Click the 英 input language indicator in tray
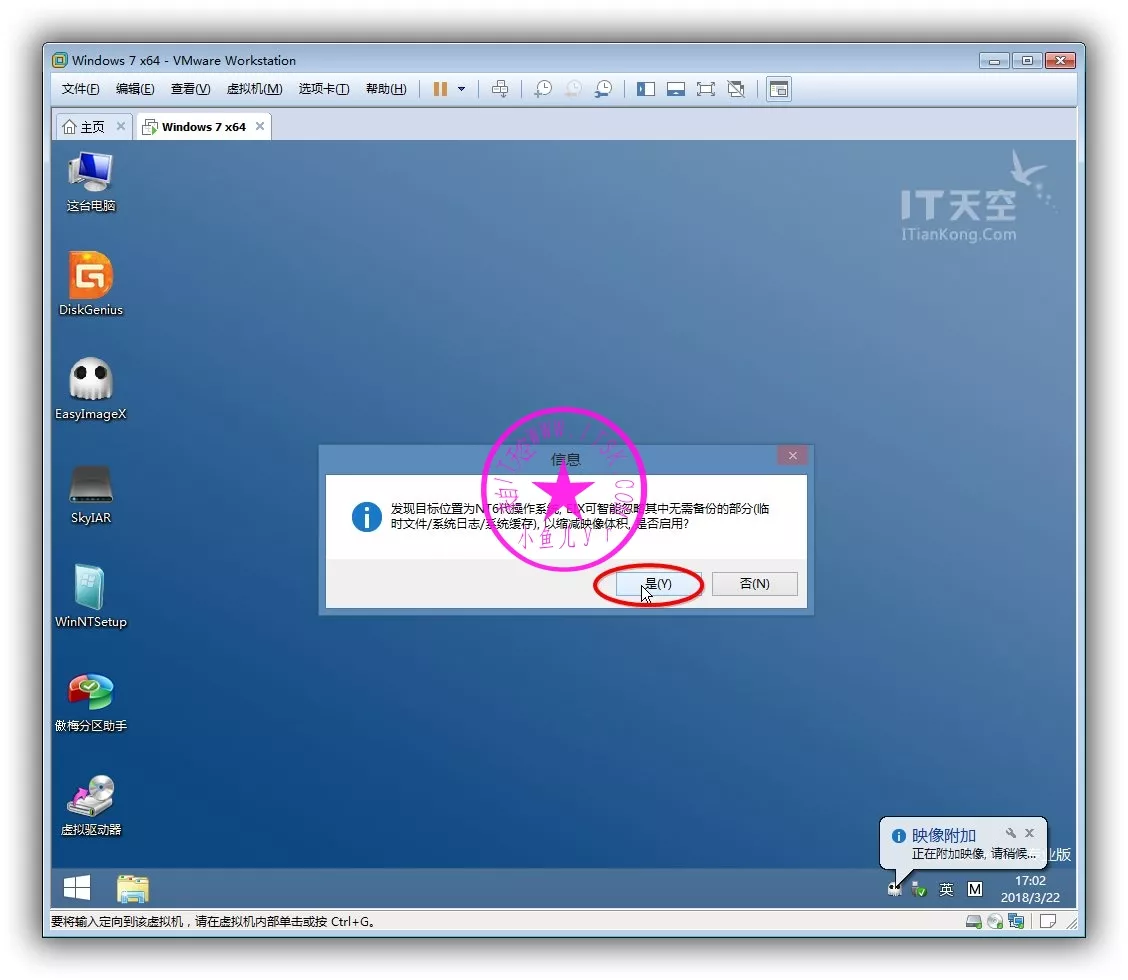1128x980 pixels. (x=946, y=889)
